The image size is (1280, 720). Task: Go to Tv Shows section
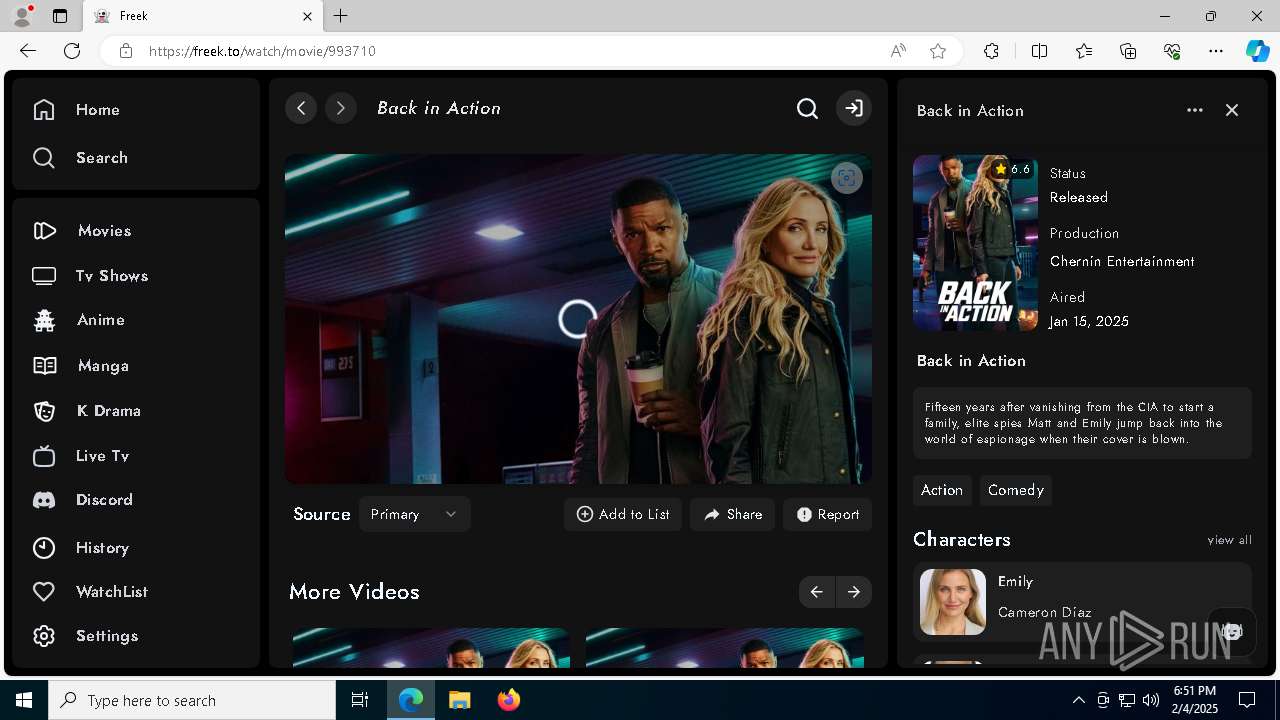tap(90, 276)
